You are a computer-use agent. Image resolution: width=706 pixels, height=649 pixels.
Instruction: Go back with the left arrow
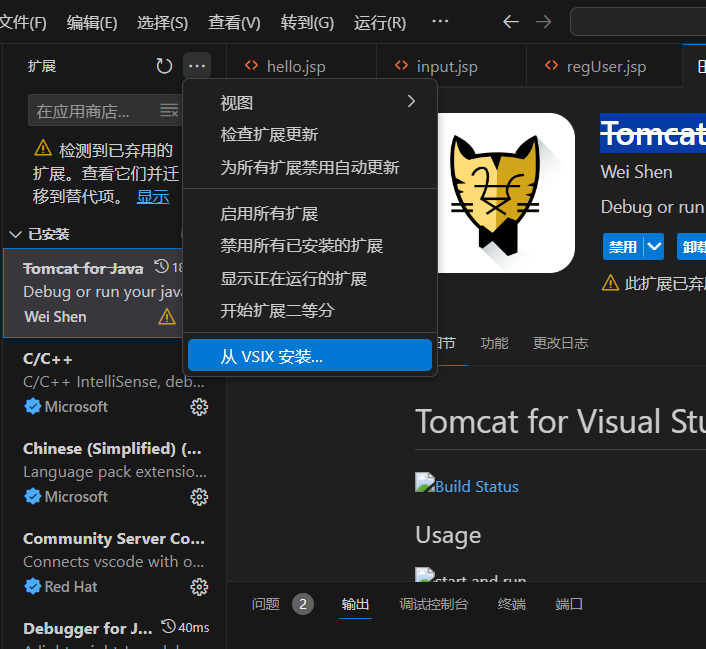[511, 22]
